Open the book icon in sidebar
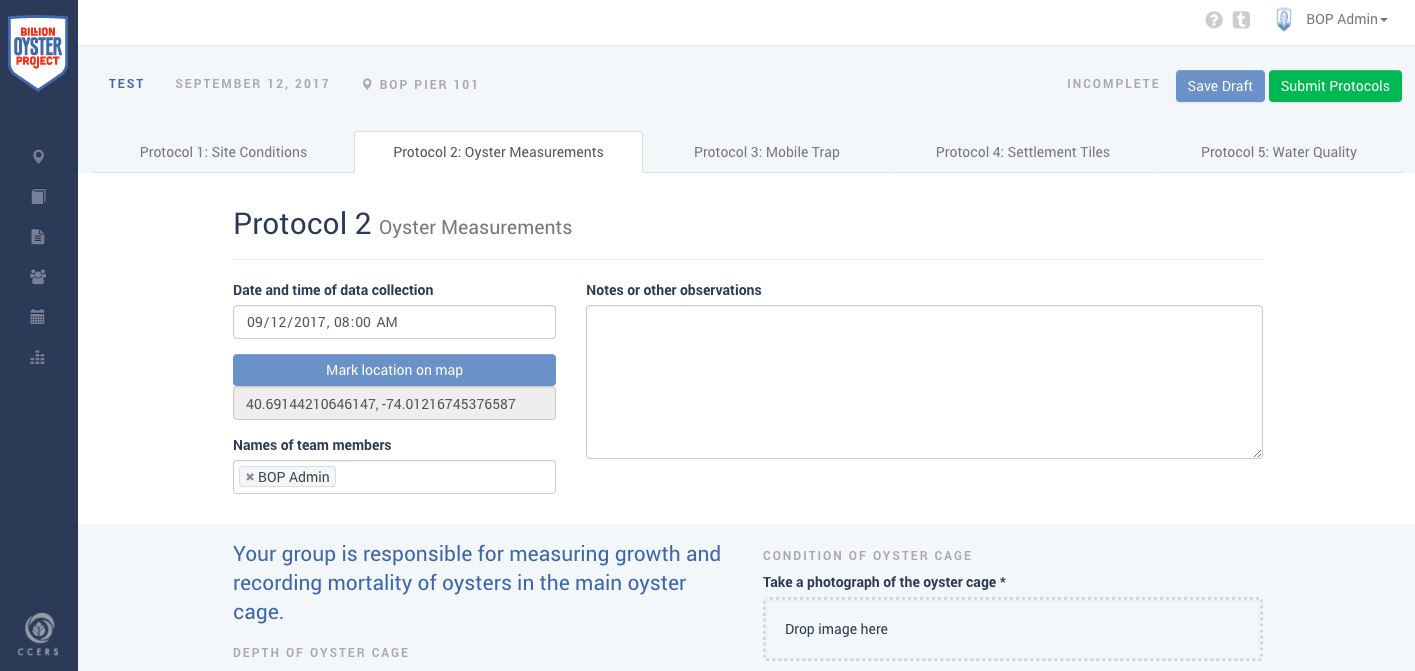Viewport: 1415px width, 671px height. tap(38, 197)
